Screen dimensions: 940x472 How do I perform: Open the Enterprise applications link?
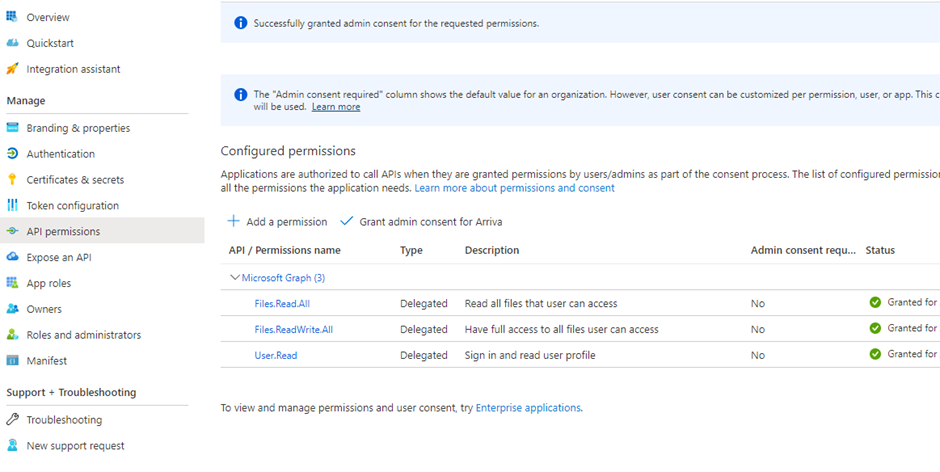pos(528,408)
